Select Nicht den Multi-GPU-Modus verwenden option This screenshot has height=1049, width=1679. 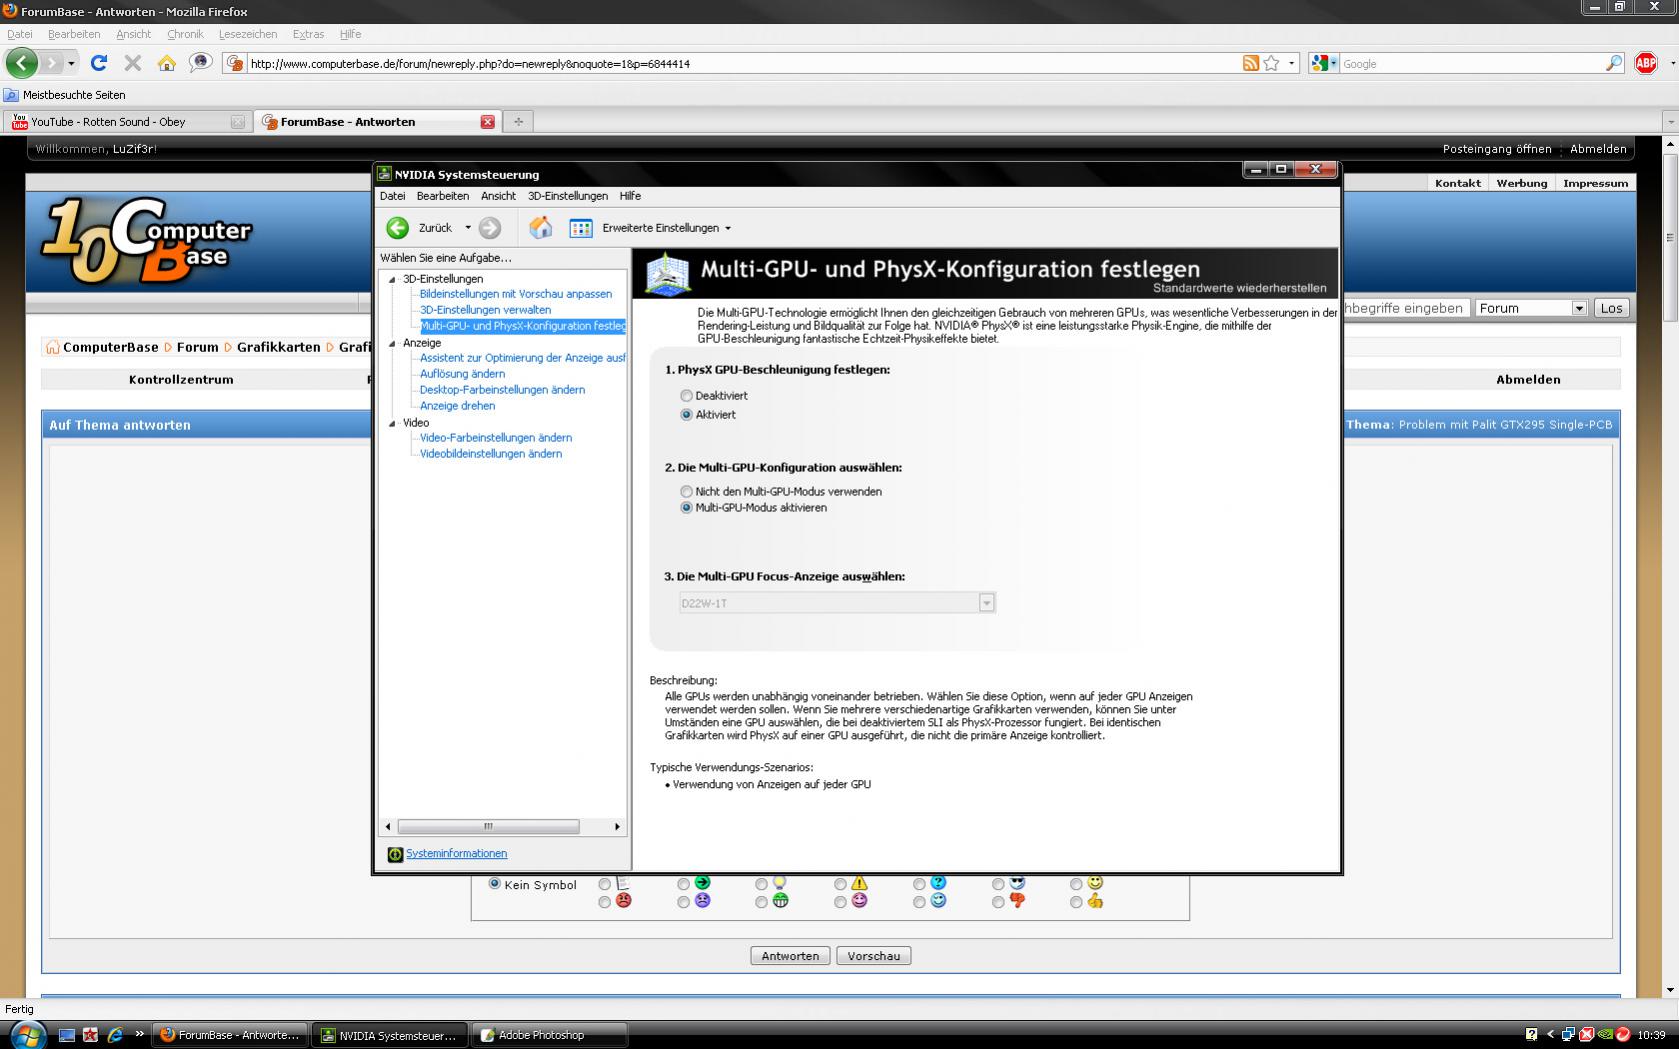point(686,491)
